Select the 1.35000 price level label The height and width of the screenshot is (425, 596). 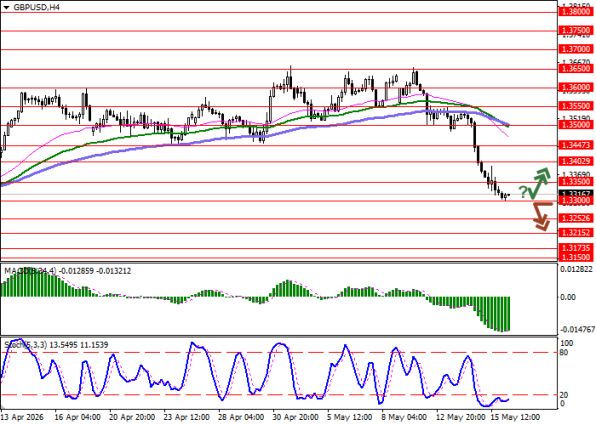576,125
